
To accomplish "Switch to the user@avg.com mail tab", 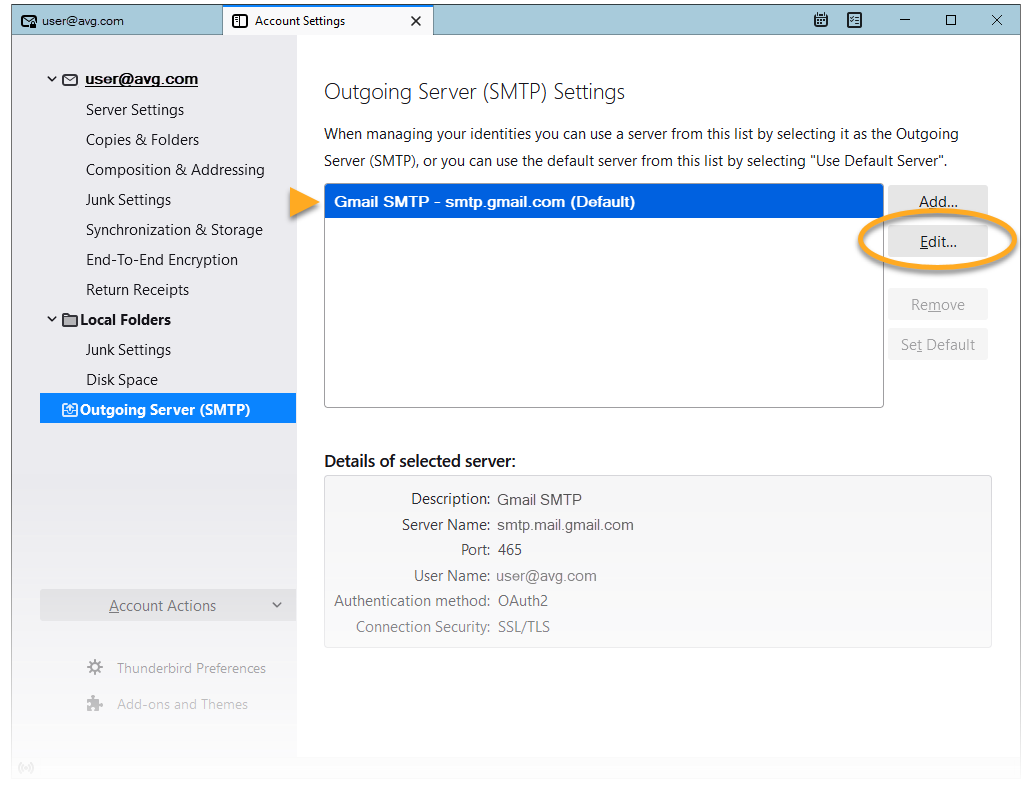I will pos(112,21).
